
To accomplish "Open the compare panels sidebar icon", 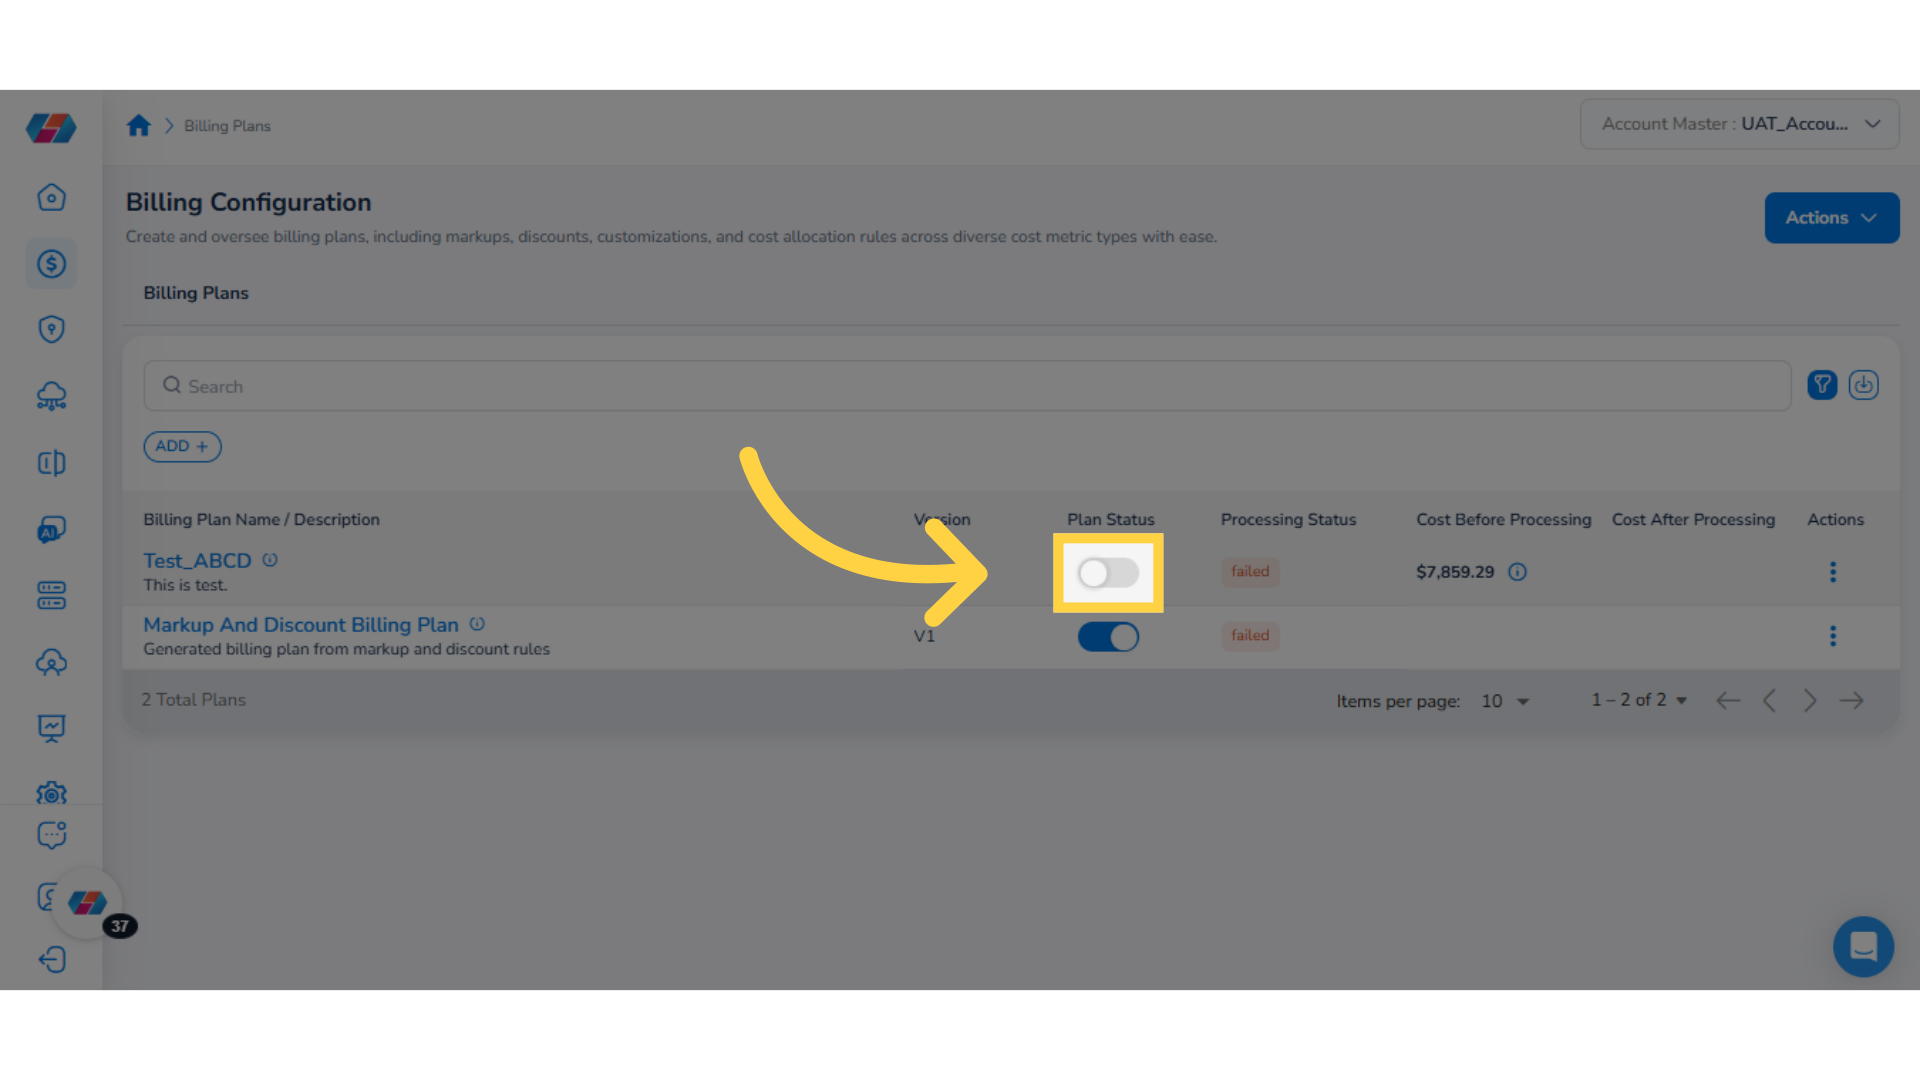I will 51,462.
